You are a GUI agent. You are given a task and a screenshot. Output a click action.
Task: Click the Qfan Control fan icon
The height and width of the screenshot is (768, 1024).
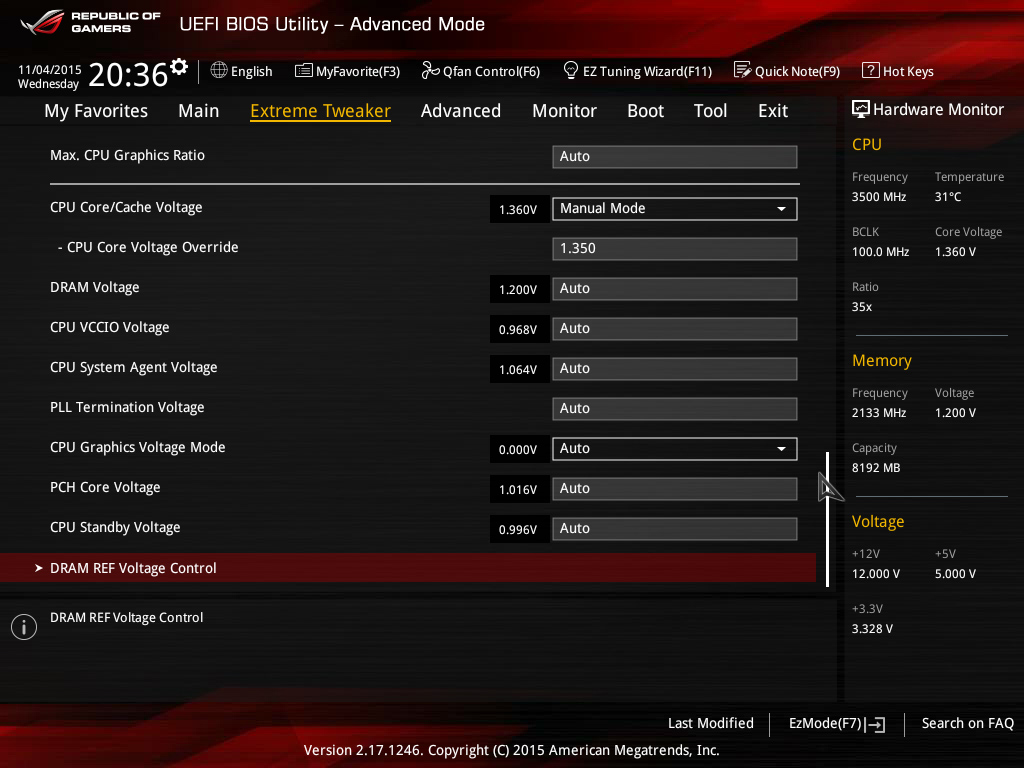(430, 70)
